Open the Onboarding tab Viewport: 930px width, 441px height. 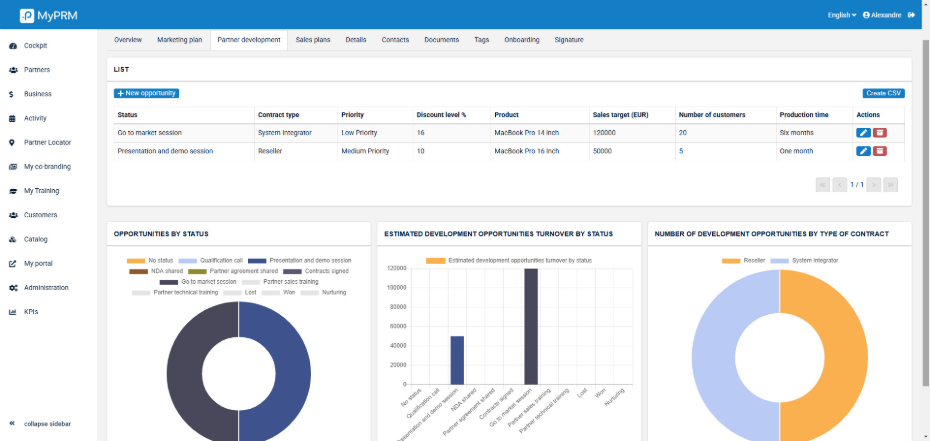coord(521,40)
